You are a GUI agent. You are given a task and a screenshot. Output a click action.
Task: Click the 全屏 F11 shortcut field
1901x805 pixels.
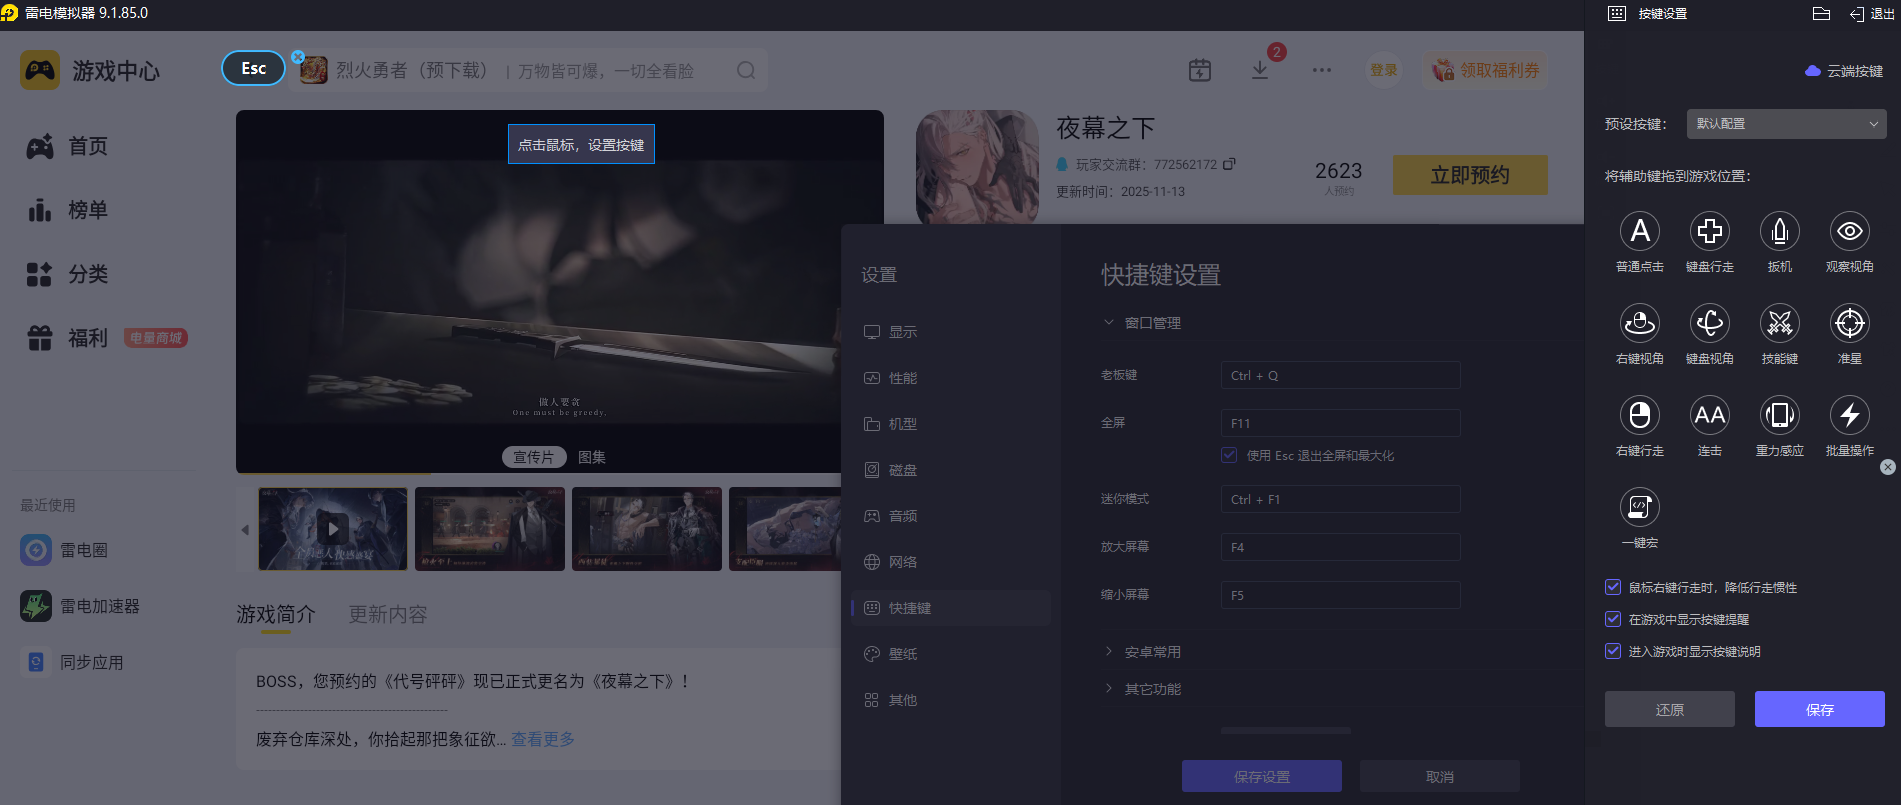click(1340, 423)
